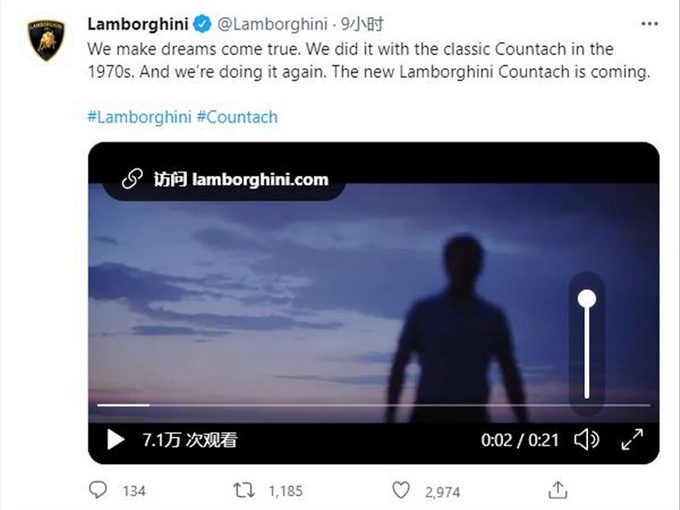
Task: Click the link chain icon on video
Action: pyautogui.click(x=132, y=180)
